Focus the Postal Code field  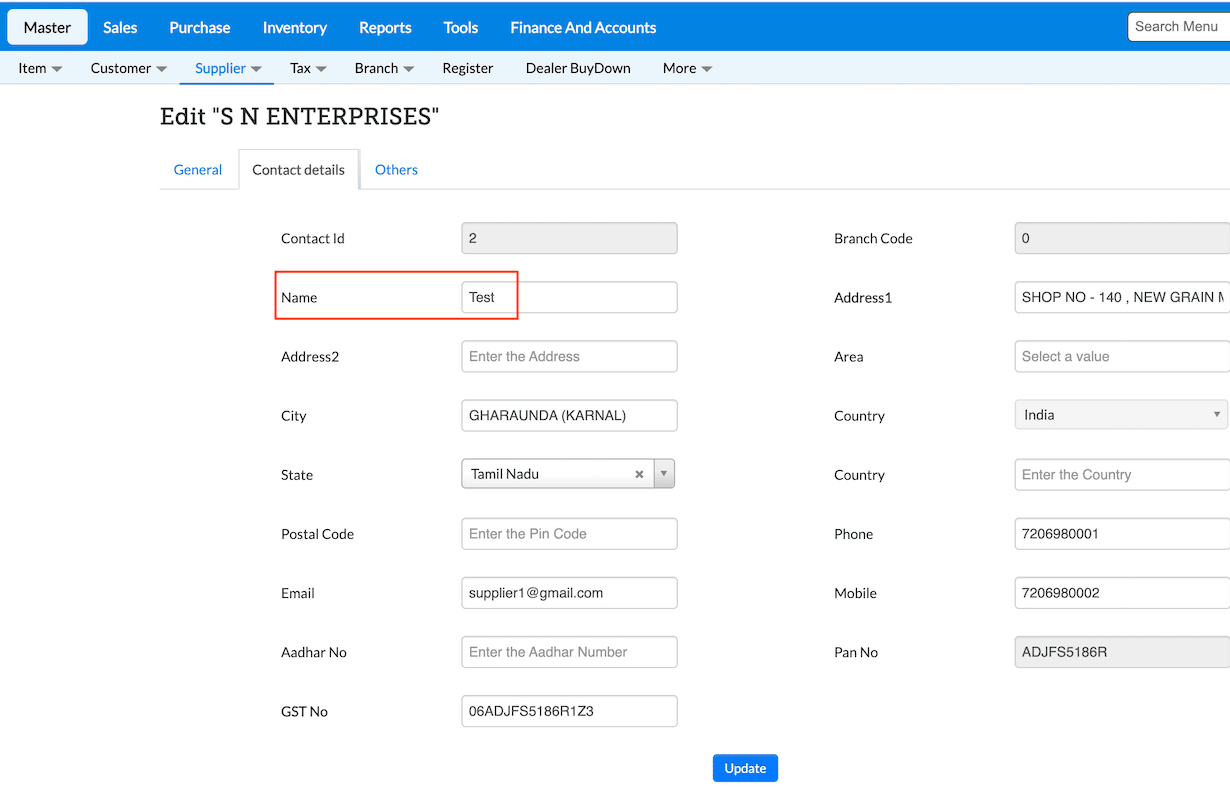569,534
